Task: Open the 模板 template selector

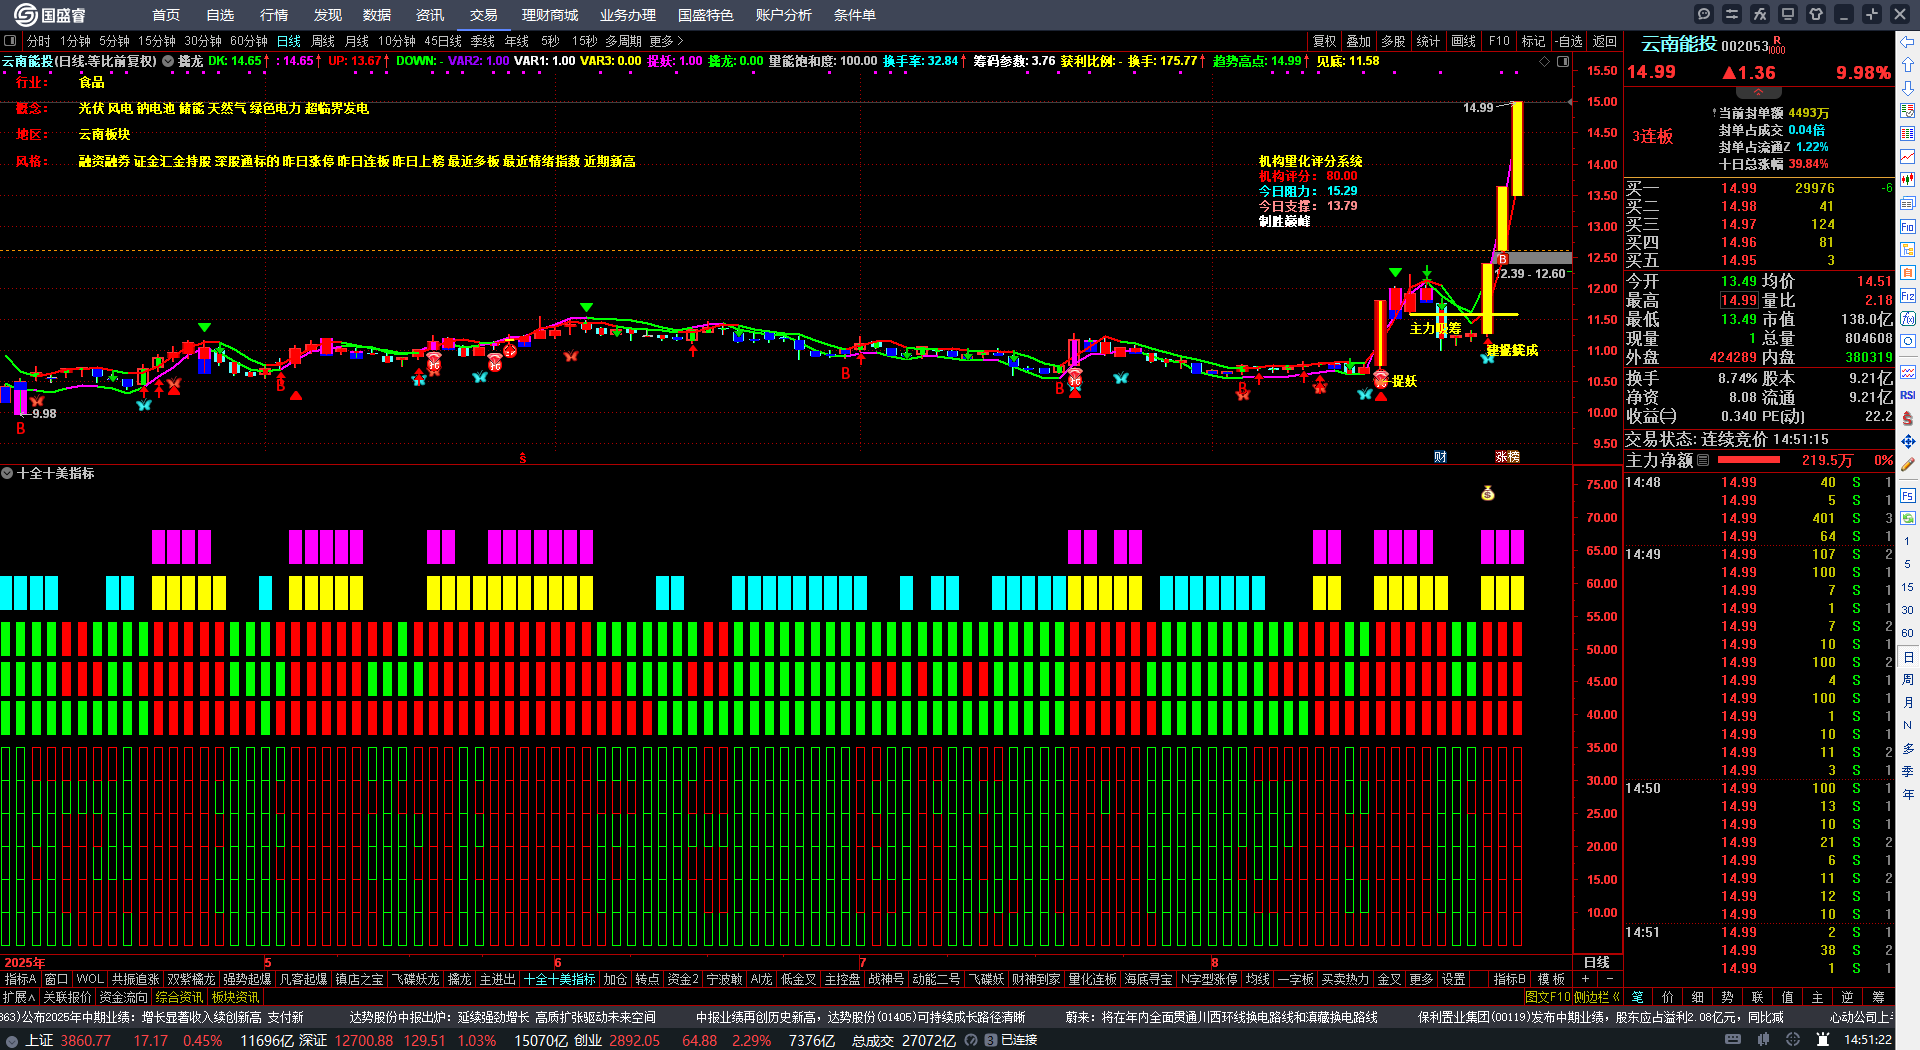Action: [1551, 979]
